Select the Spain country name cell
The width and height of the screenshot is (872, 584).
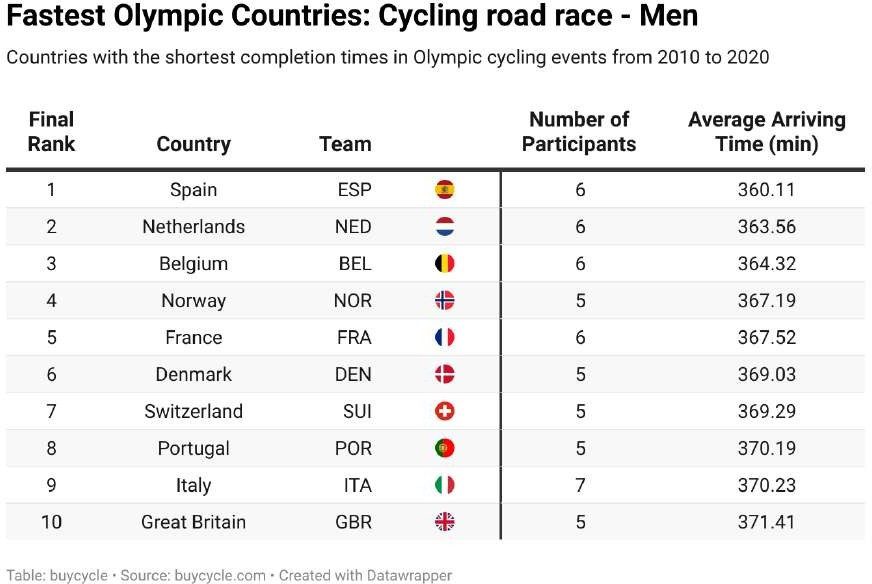pos(193,189)
